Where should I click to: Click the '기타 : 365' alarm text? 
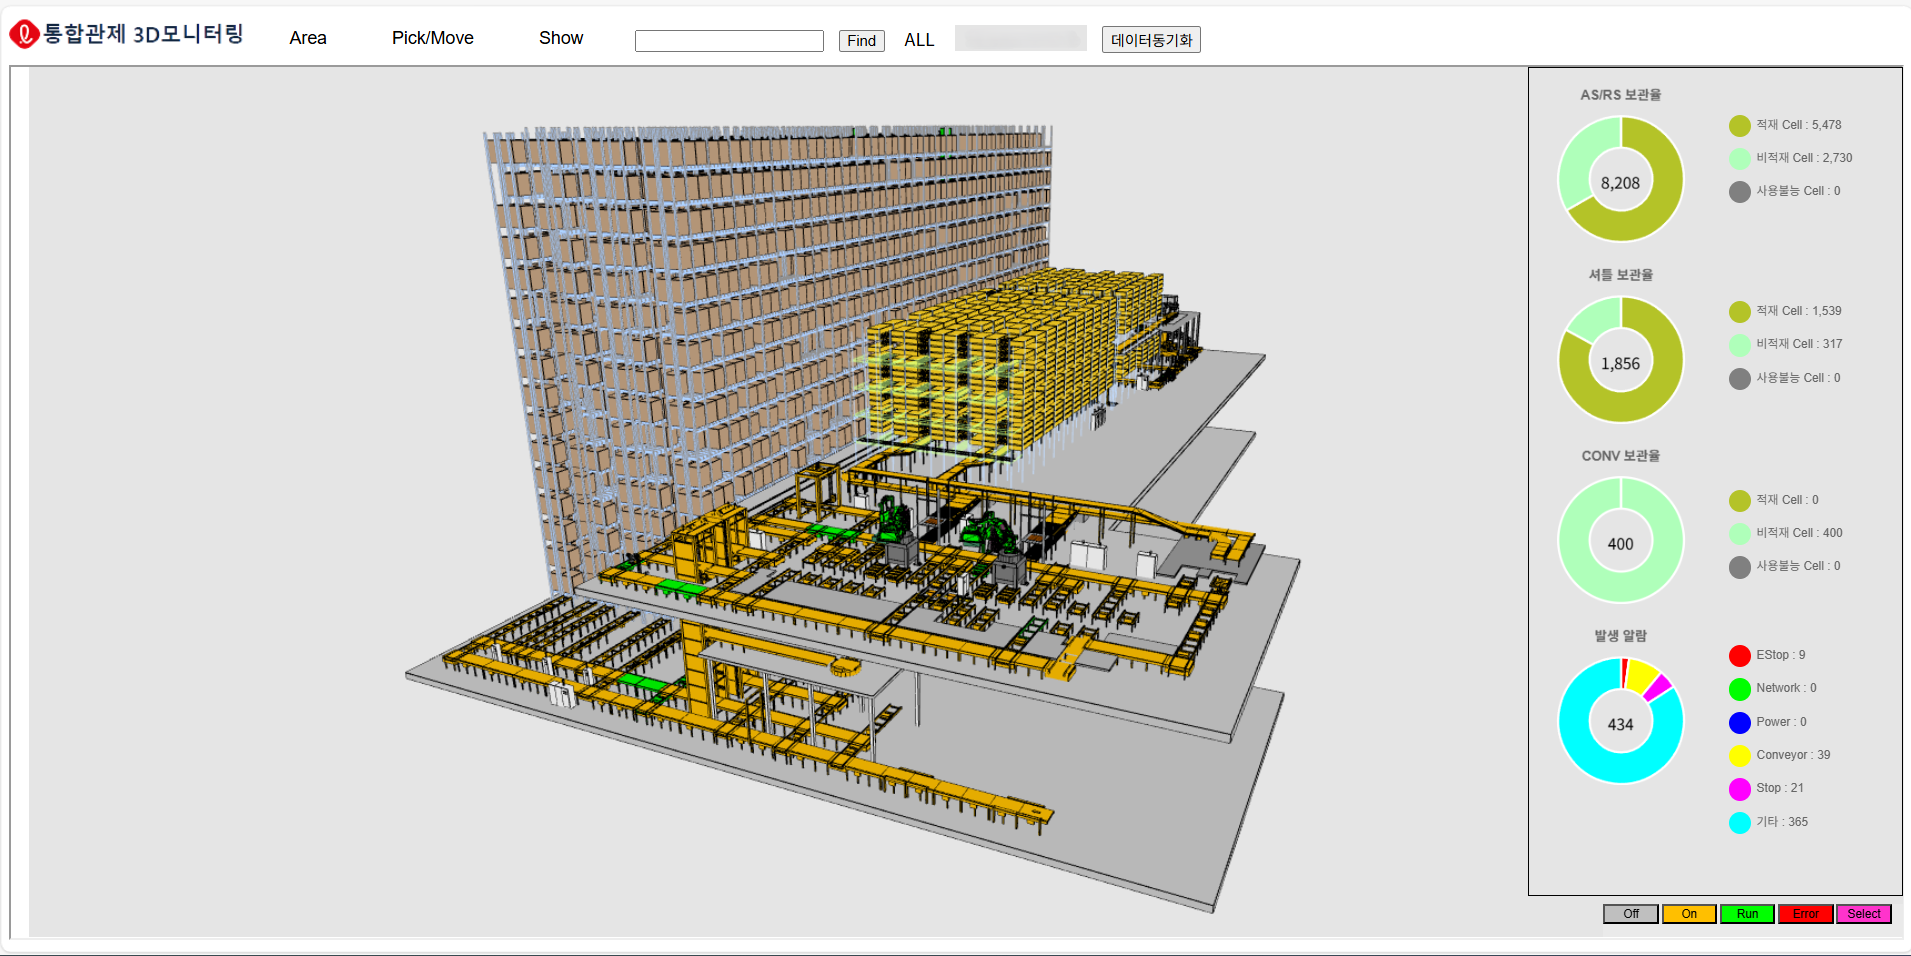(1782, 822)
